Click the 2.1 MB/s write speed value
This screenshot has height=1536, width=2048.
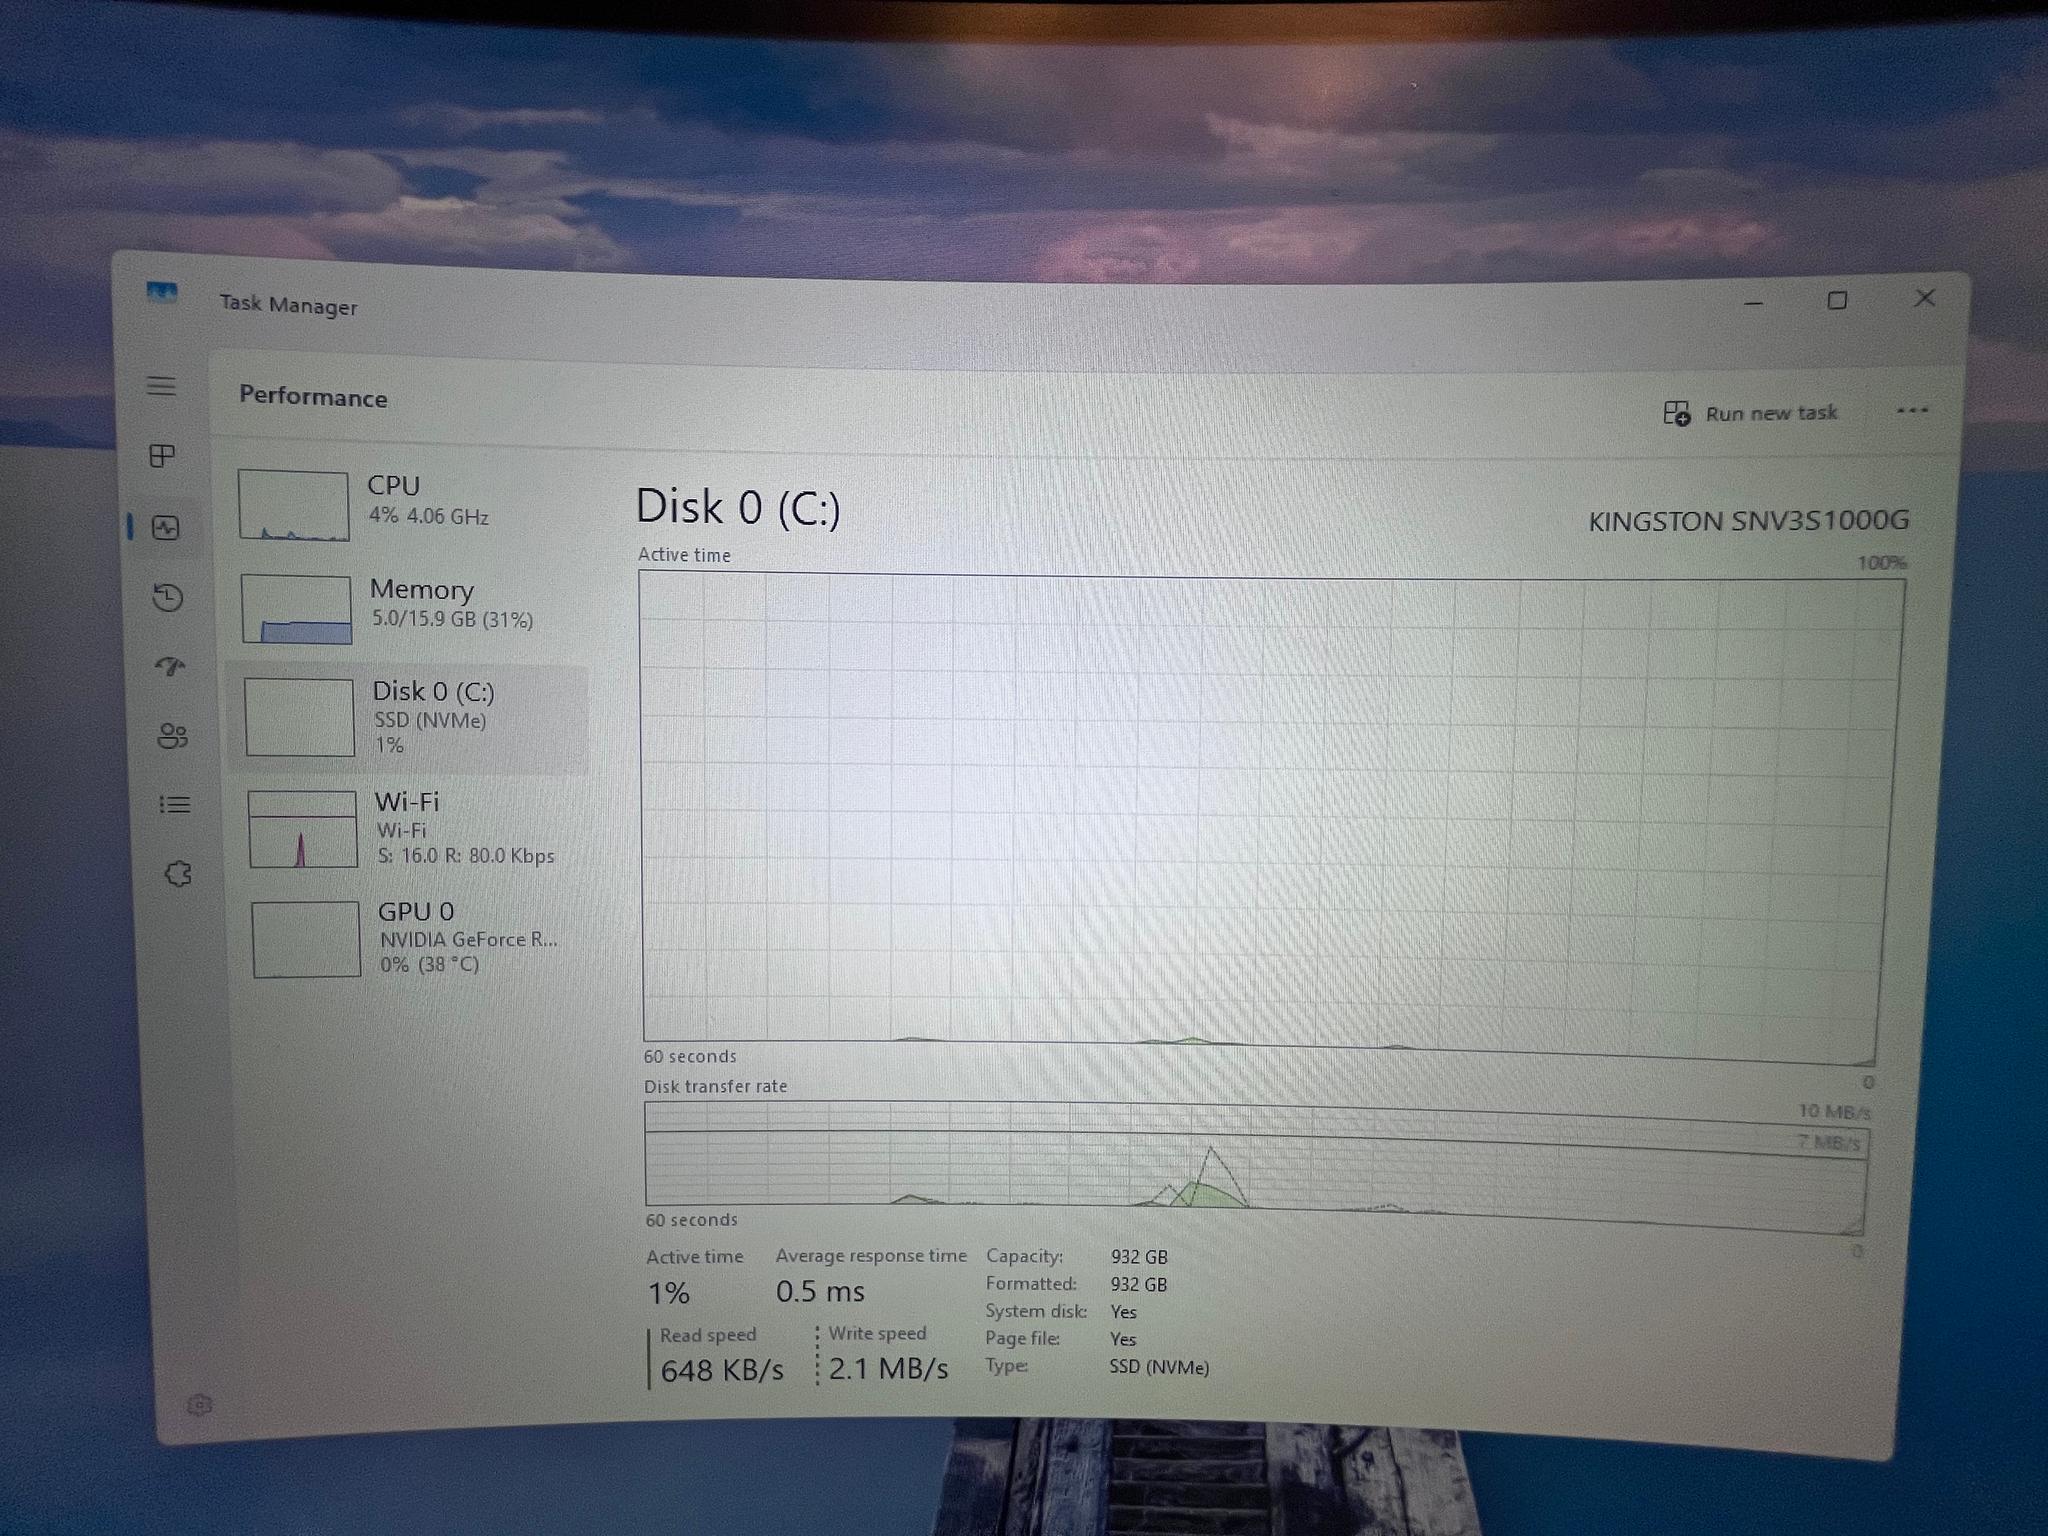[x=888, y=1368]
